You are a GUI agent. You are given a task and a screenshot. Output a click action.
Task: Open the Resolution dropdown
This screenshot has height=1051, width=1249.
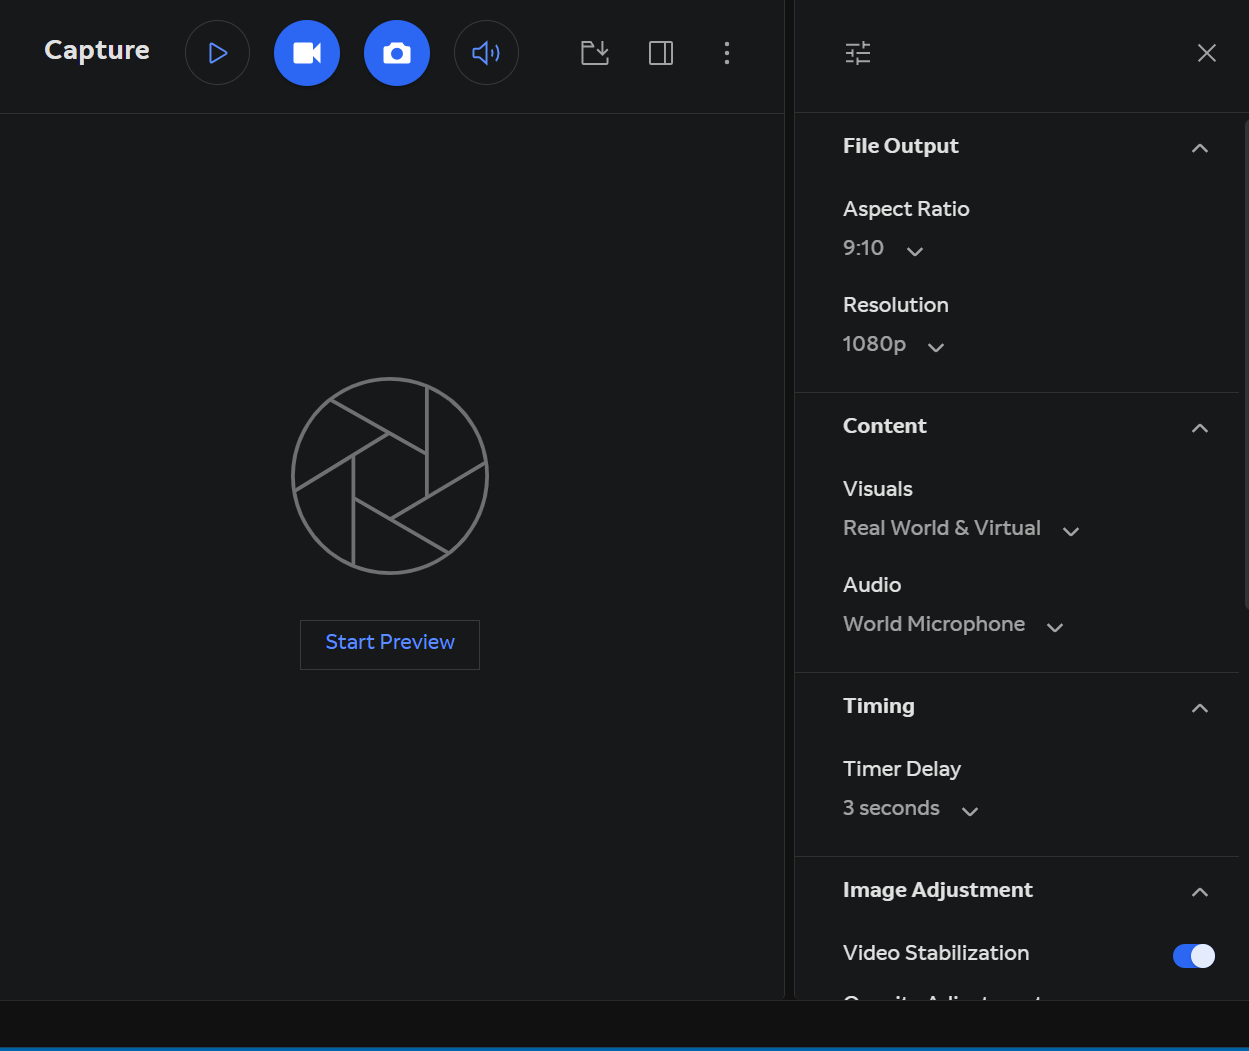935,347
